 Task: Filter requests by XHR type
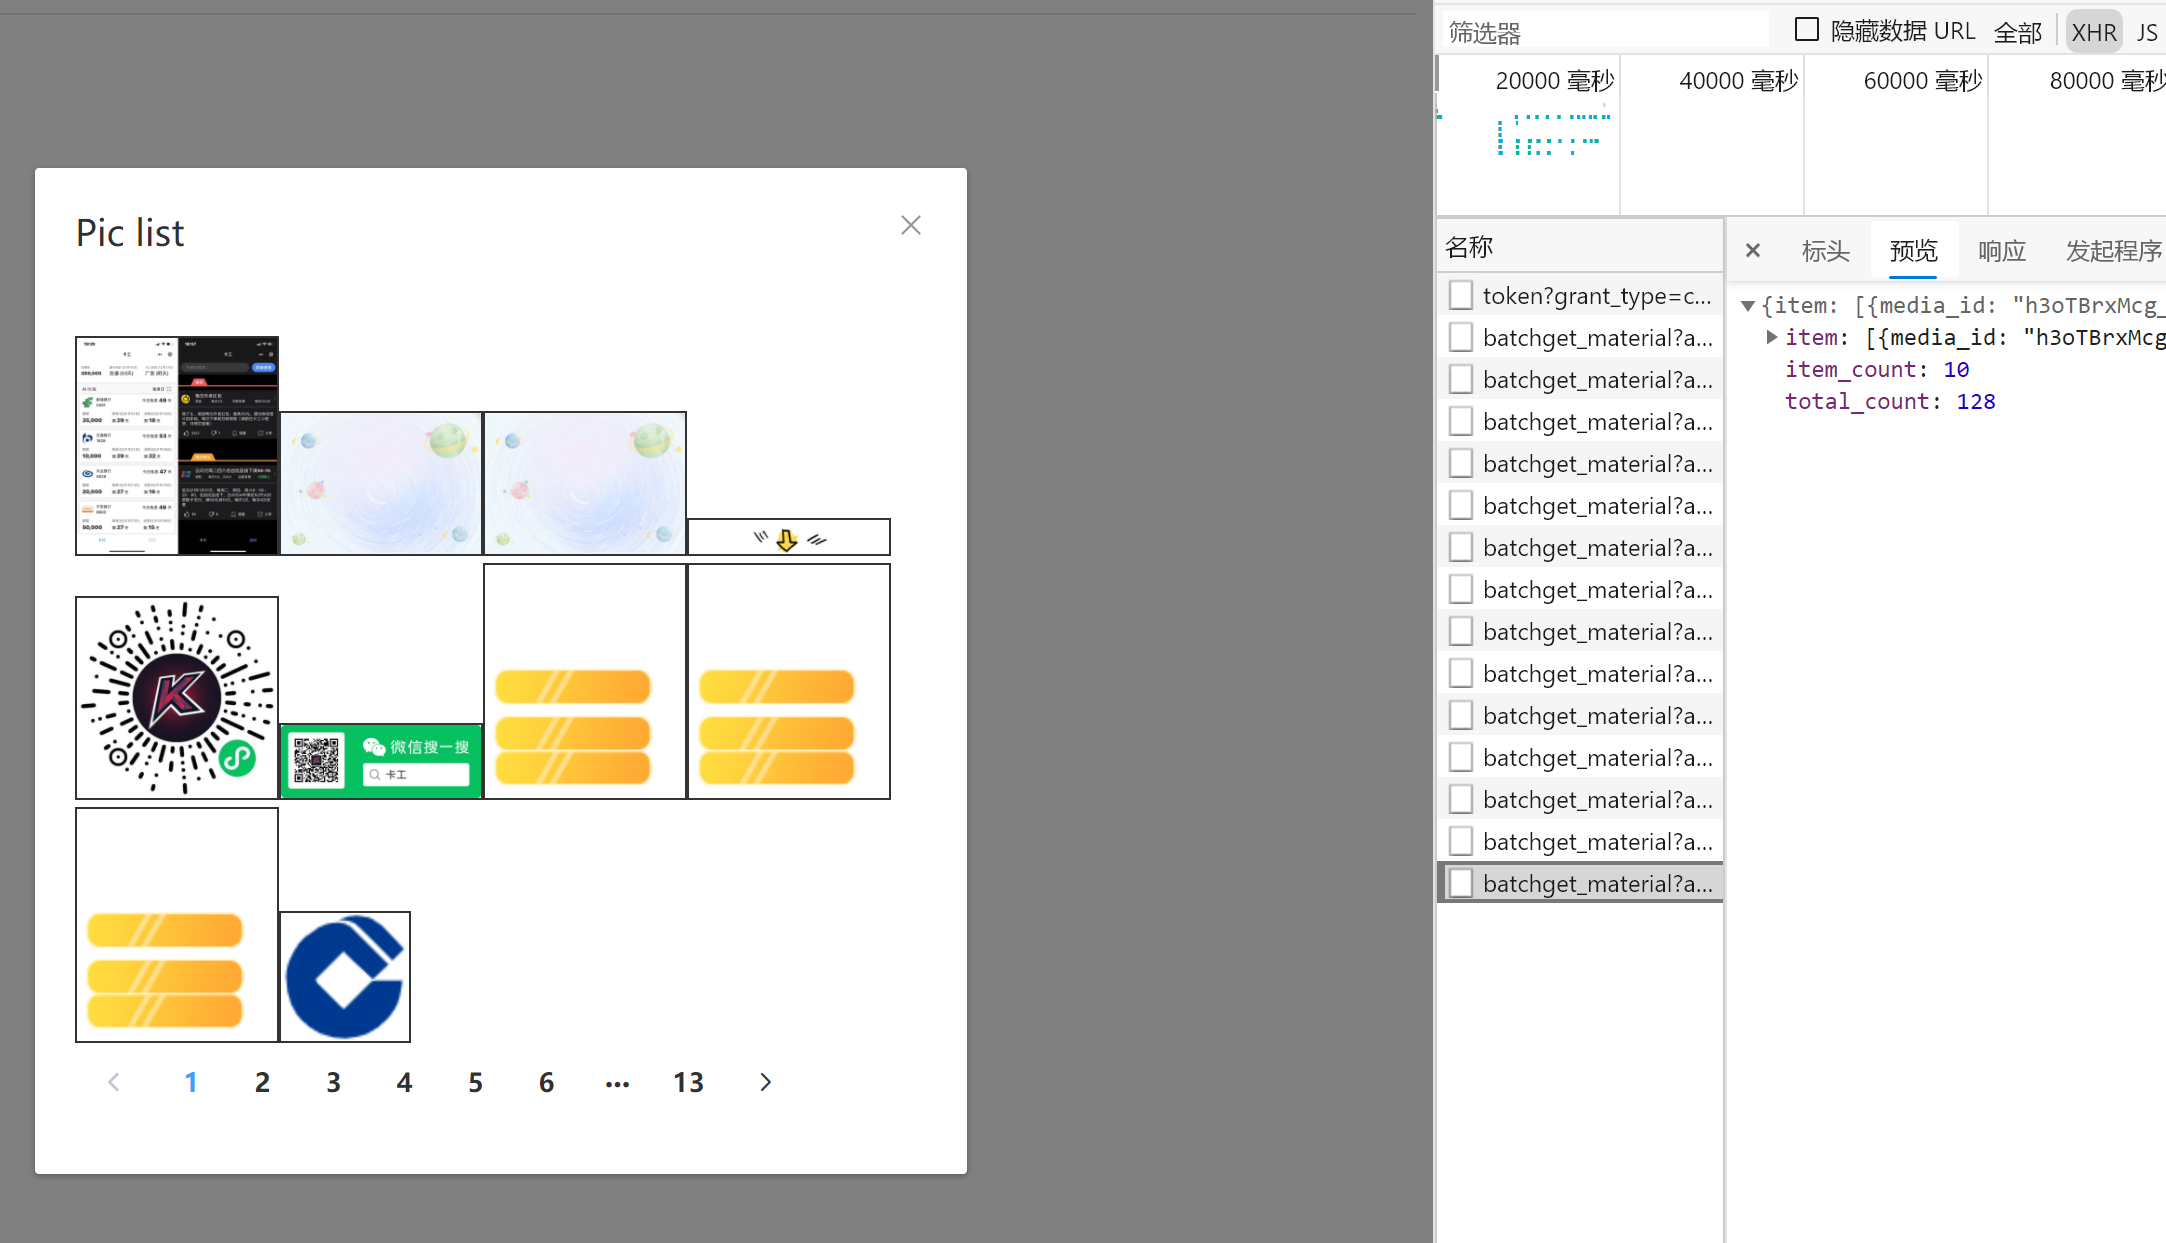click(x=2093, y=32)
